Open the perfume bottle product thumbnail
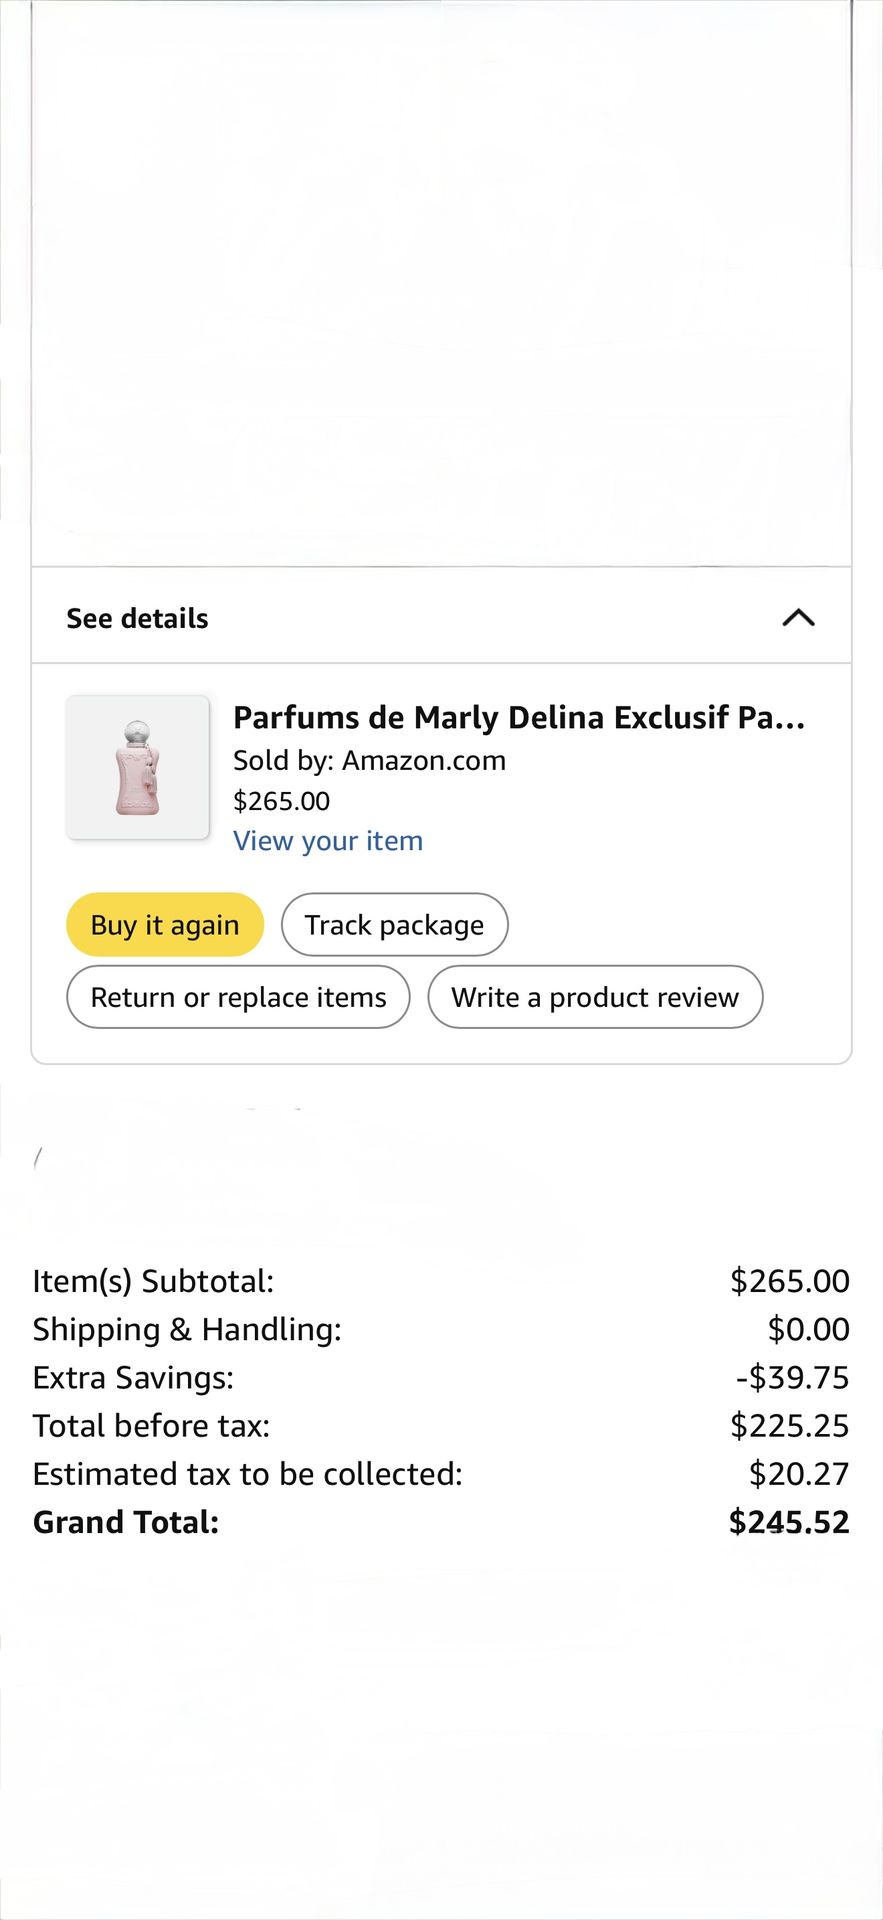The height and width of the screenshot is (1920, 883). pos(138,767)
